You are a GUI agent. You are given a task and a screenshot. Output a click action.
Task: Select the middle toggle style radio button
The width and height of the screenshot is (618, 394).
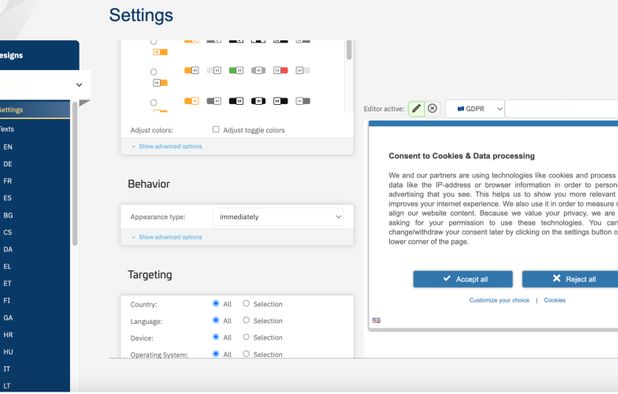pyautogui.click(x=154, y=72)
